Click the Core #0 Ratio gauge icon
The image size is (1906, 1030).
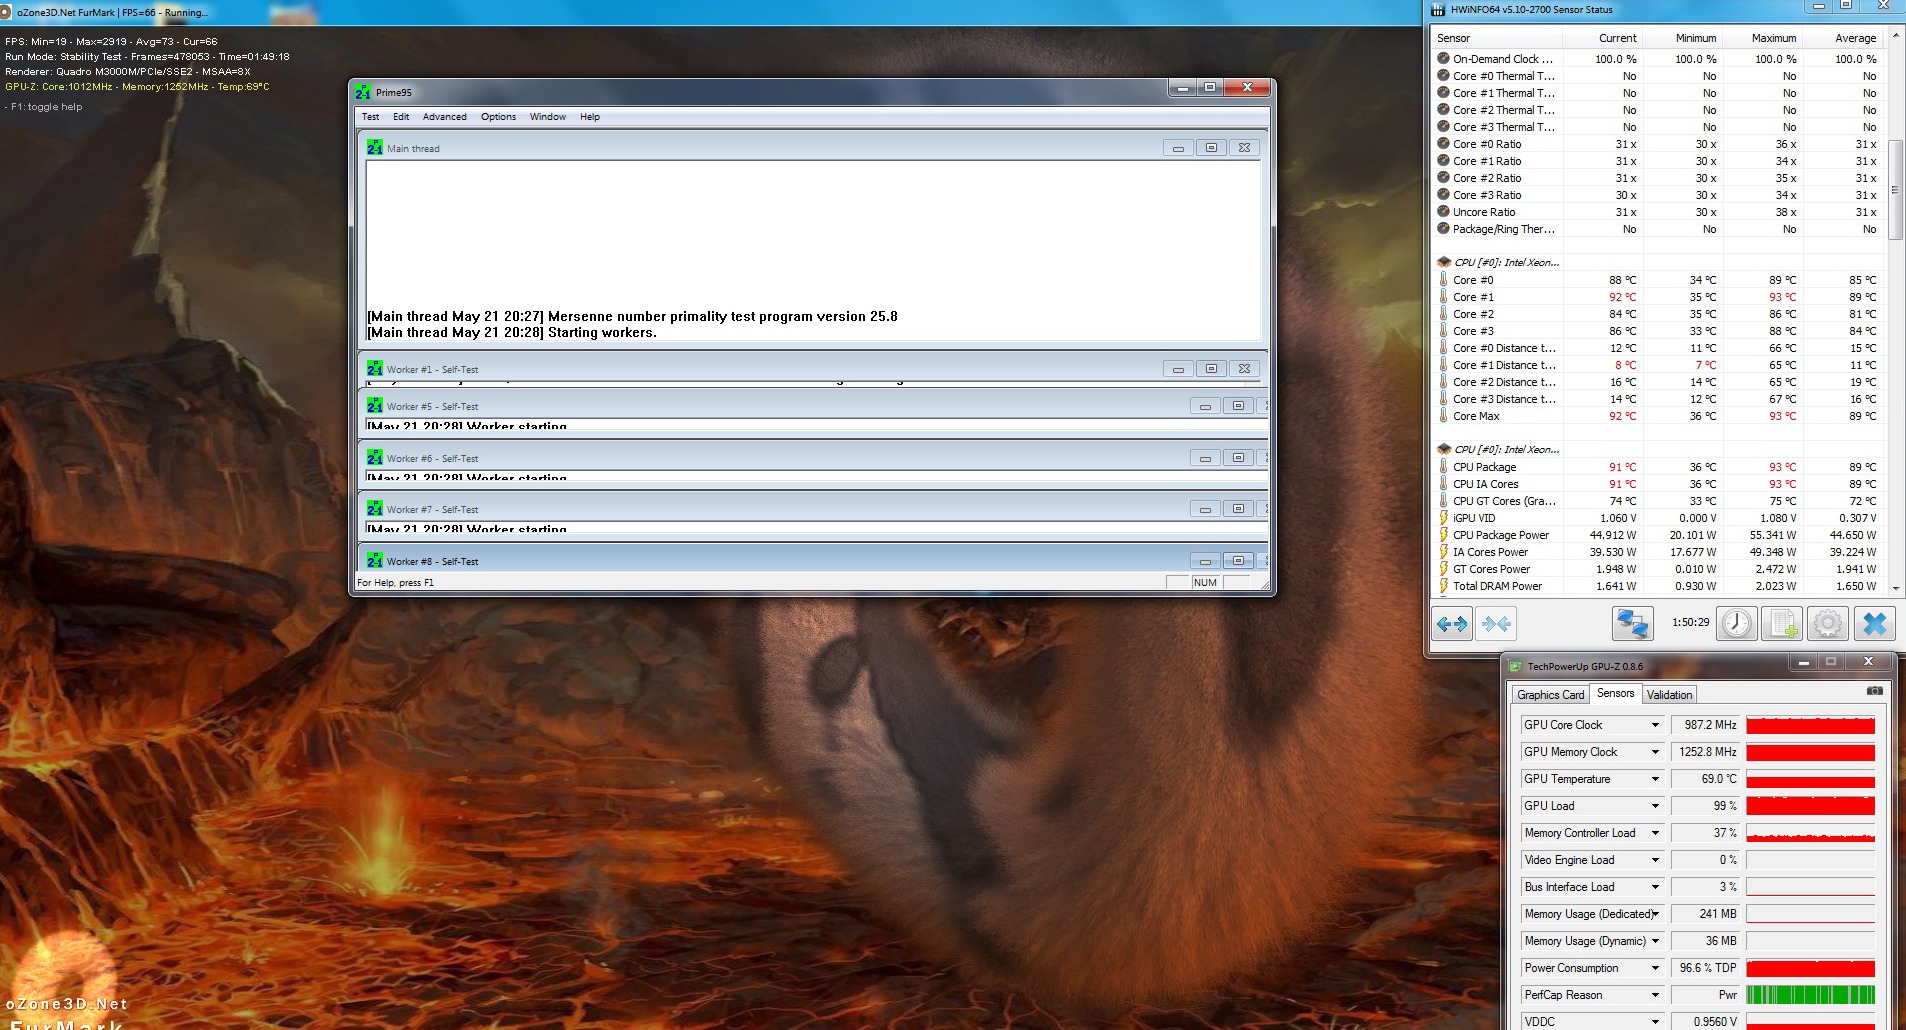click(x=1443, y=144)
